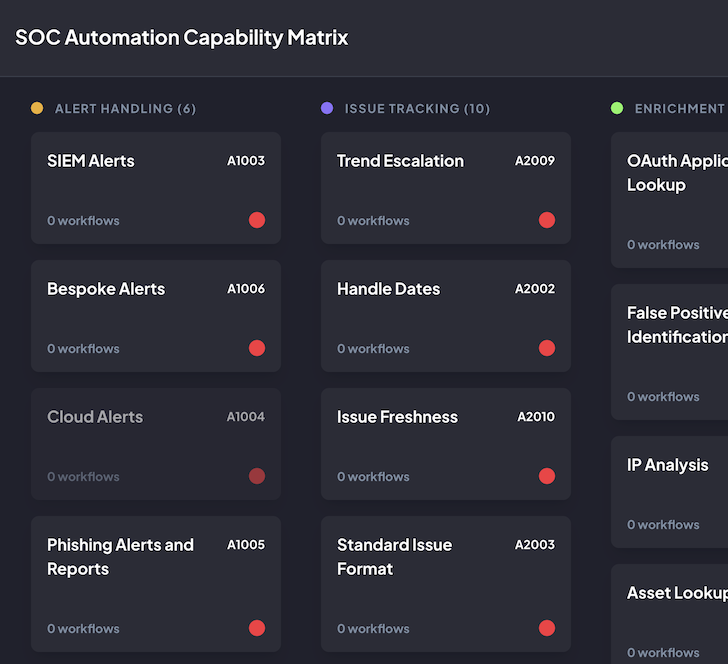Open the SIEM Alerts capability card

(156, 188)
